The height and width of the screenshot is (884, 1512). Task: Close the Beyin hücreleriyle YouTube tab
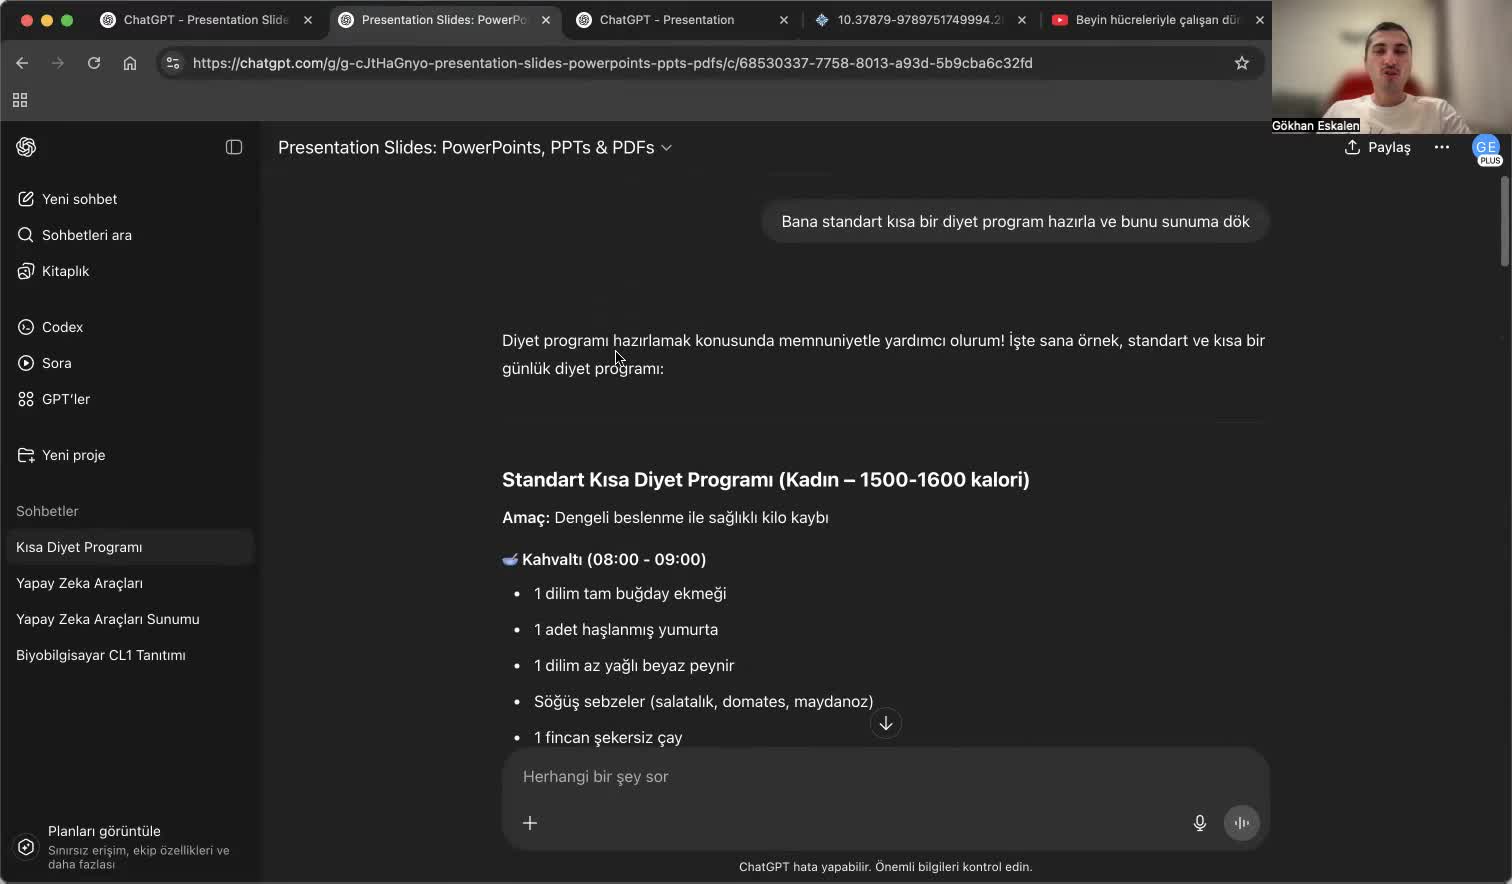tap(1260, 20)
